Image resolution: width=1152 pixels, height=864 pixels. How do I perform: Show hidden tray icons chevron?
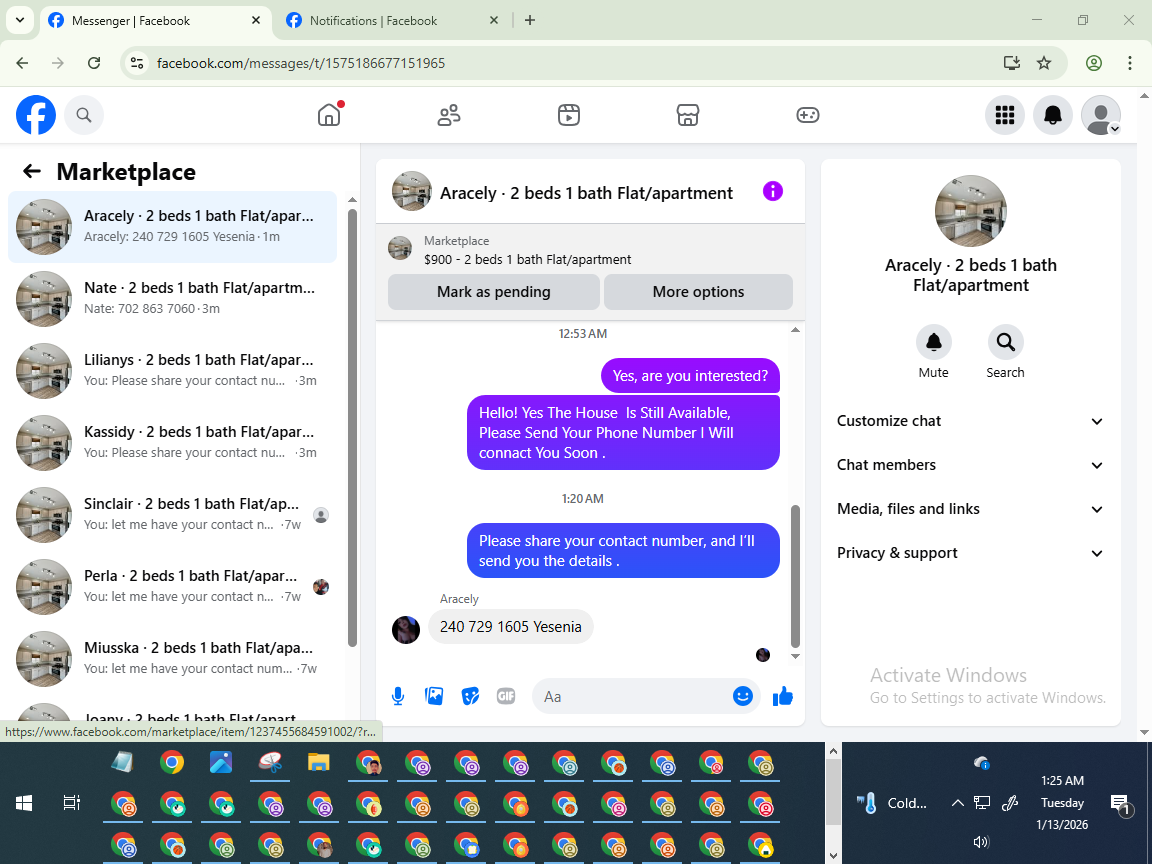tap(957, 803)
